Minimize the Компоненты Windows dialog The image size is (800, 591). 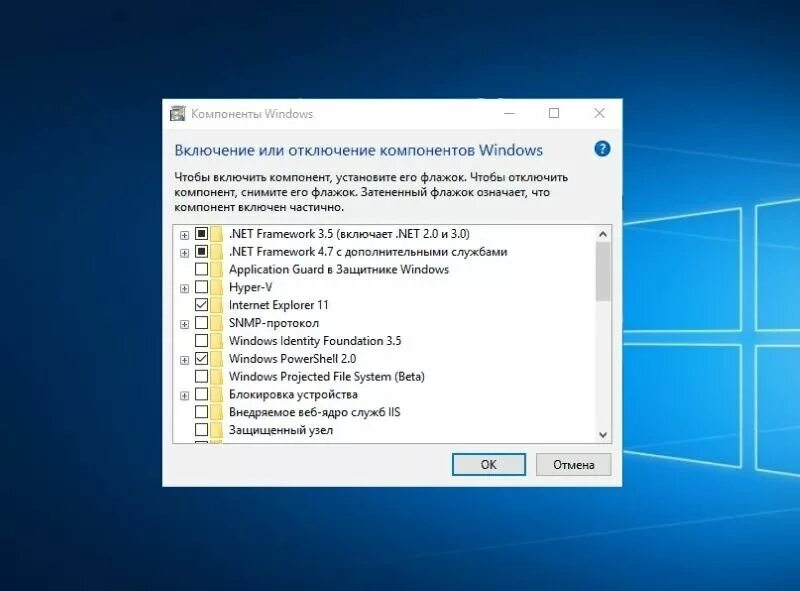[x=509, y=113]
